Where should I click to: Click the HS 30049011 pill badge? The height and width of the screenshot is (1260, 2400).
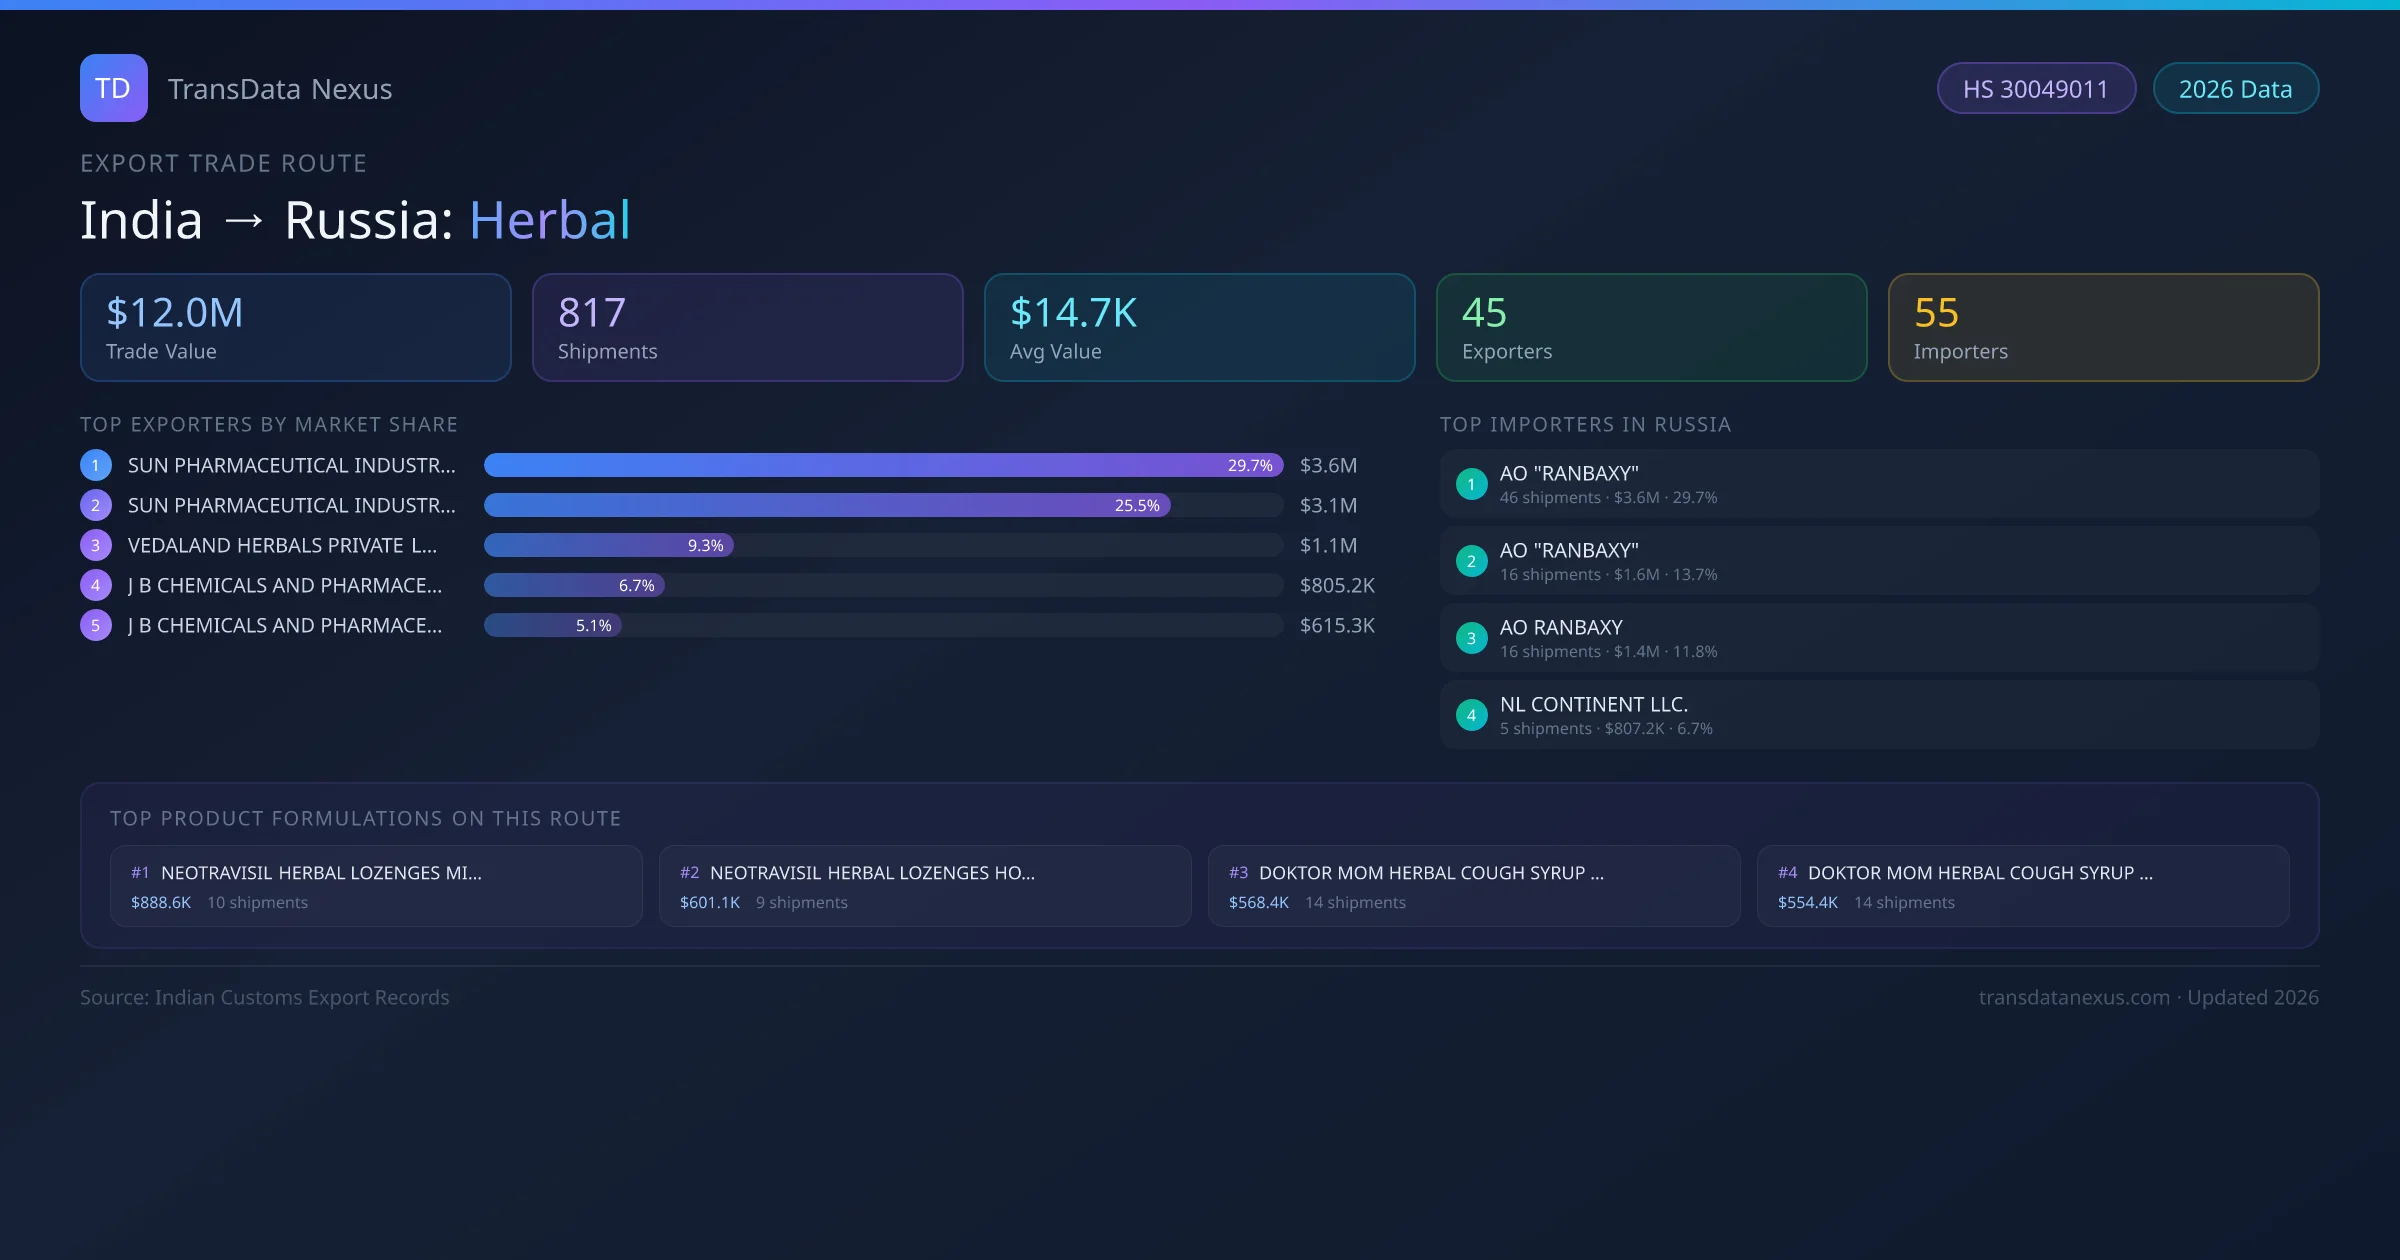click(2035, 89)
